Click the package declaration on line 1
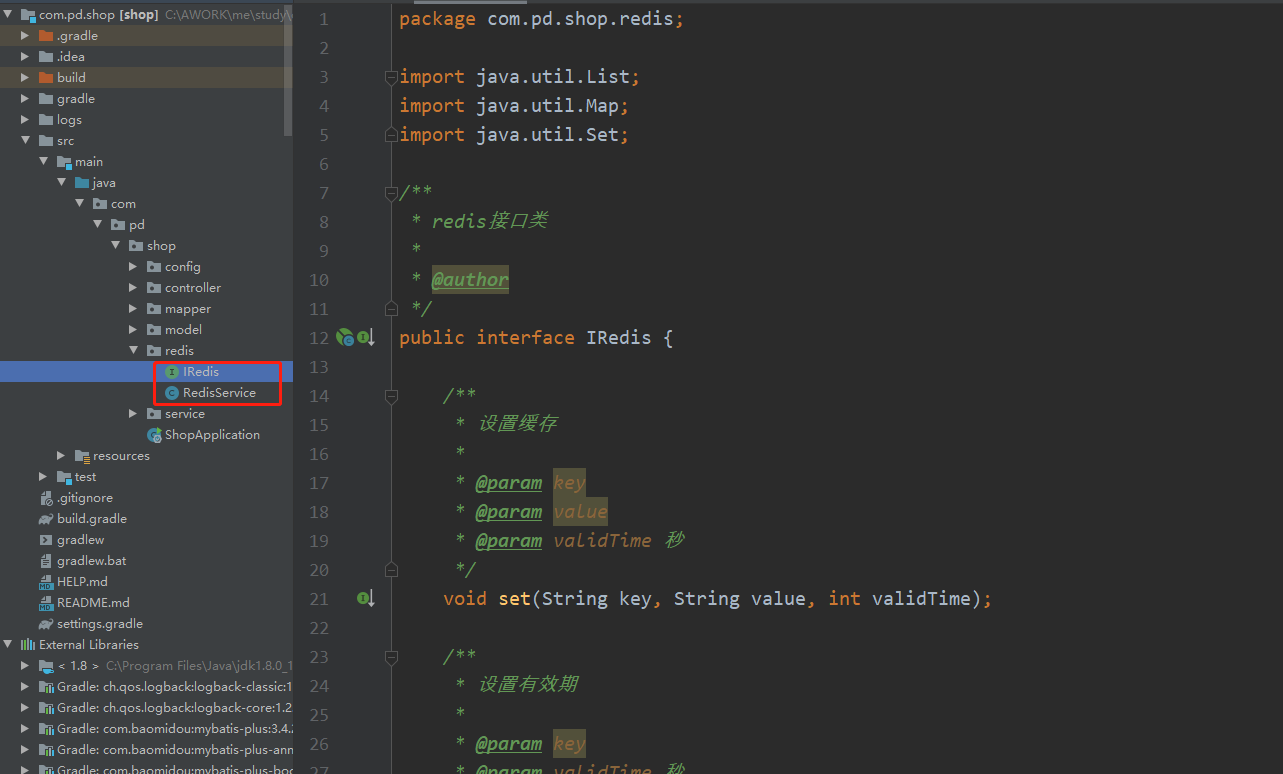Viewport: 1283px width, 774px height. (541, 19)
